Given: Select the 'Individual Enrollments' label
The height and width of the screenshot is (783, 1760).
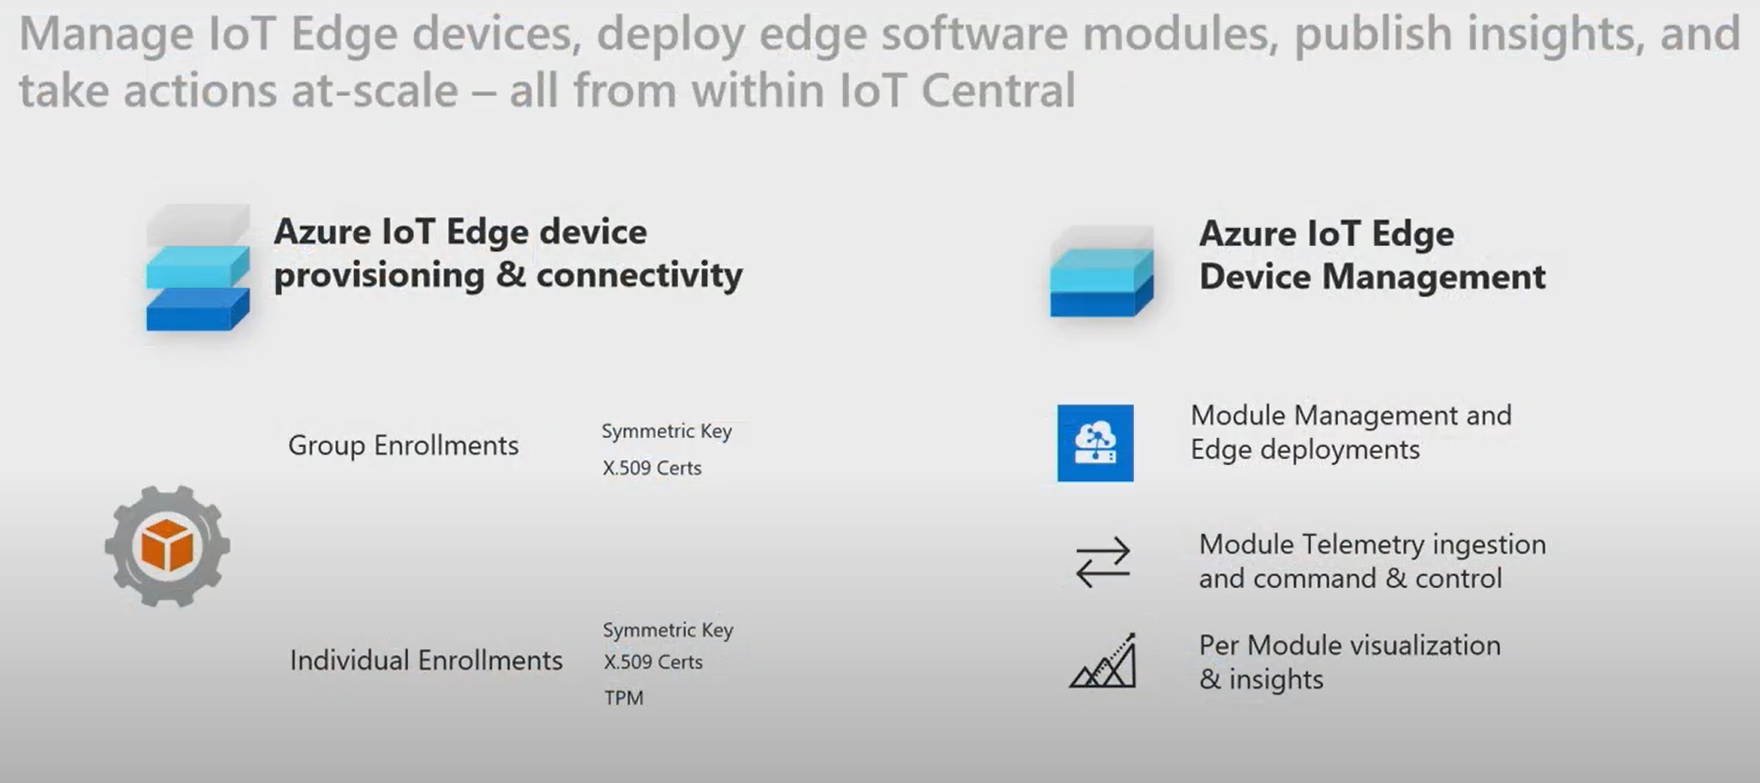Looking at the screenshot, I should pos(426,660).
